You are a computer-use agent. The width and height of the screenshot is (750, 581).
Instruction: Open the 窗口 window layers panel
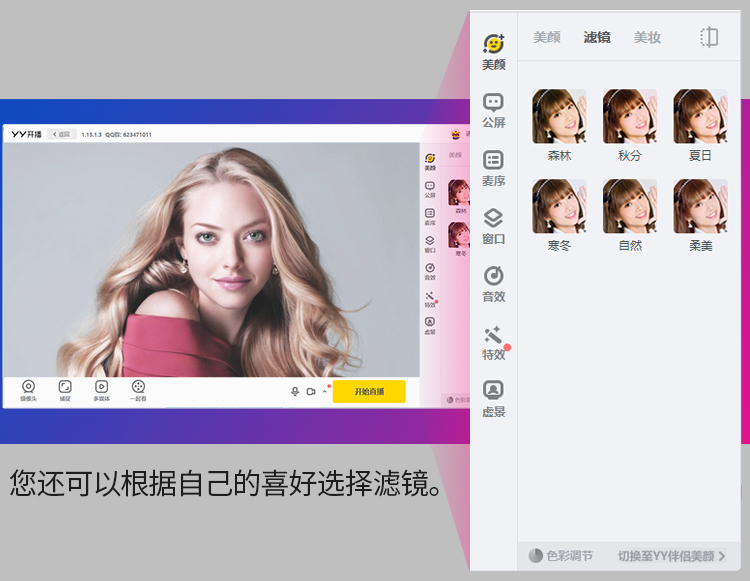coord(493,225)
